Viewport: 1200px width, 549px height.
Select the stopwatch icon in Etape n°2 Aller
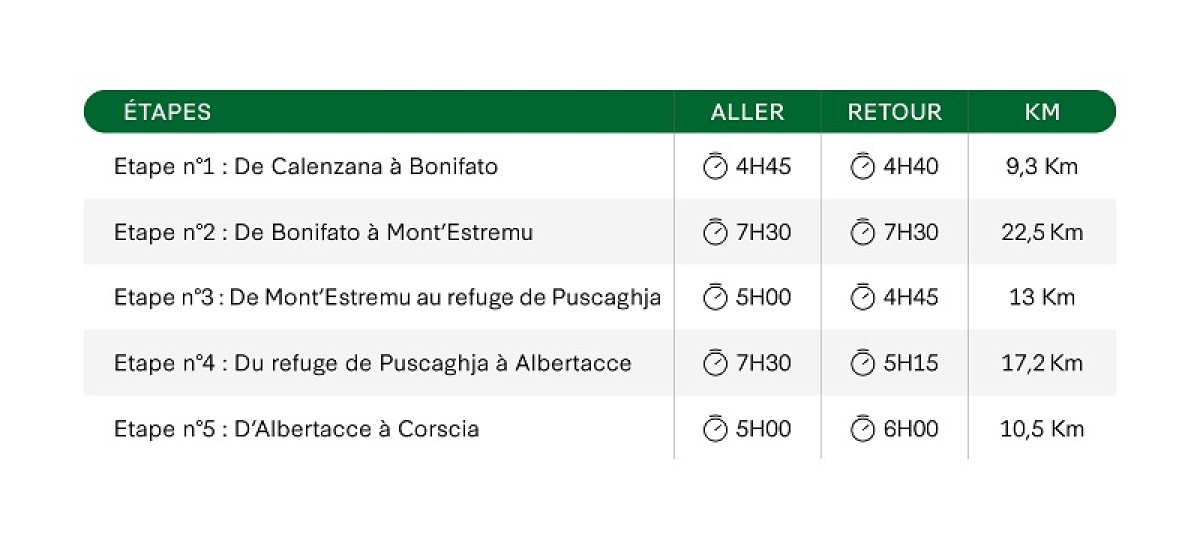tap(715, 232)
